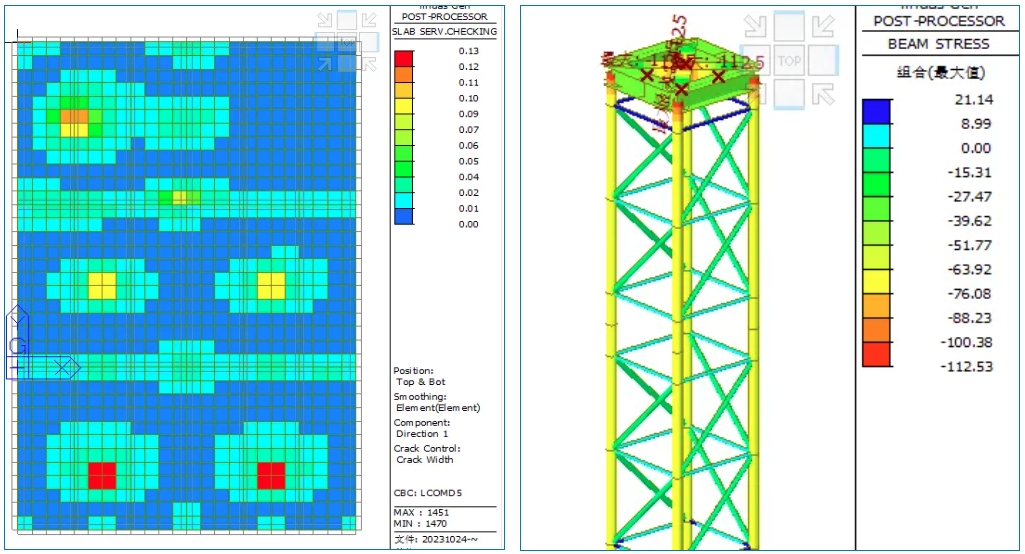Click the BEAM STRESS legend title

click(938, 44)
